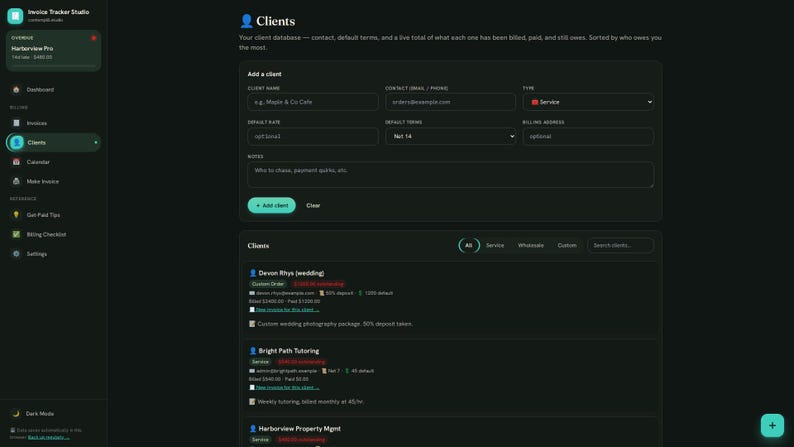Click the Dark Mode moon icon
Screen dimensions: 794x447
pyautogui.click(x=16, y=414)
